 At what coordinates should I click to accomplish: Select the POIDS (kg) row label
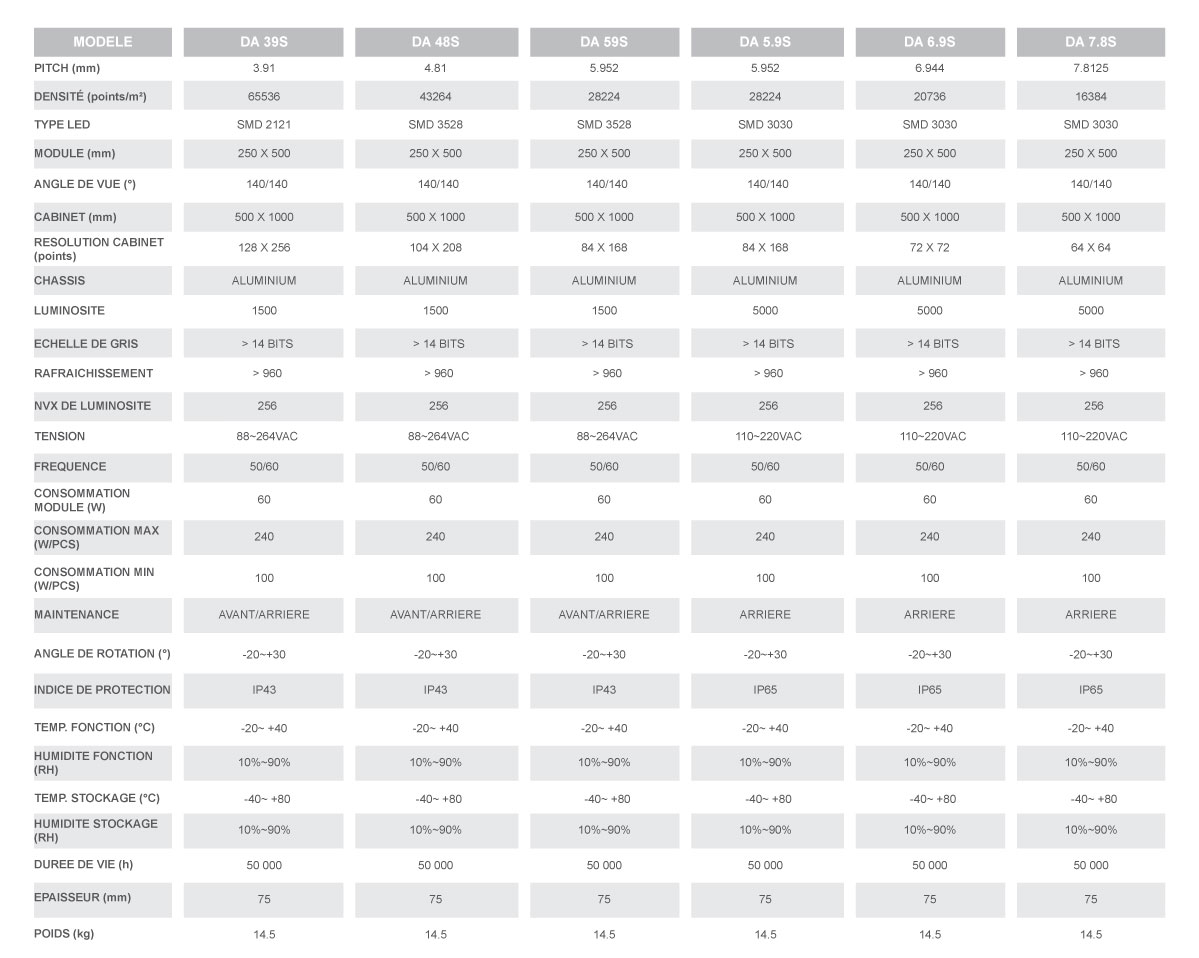coord(64,934)
